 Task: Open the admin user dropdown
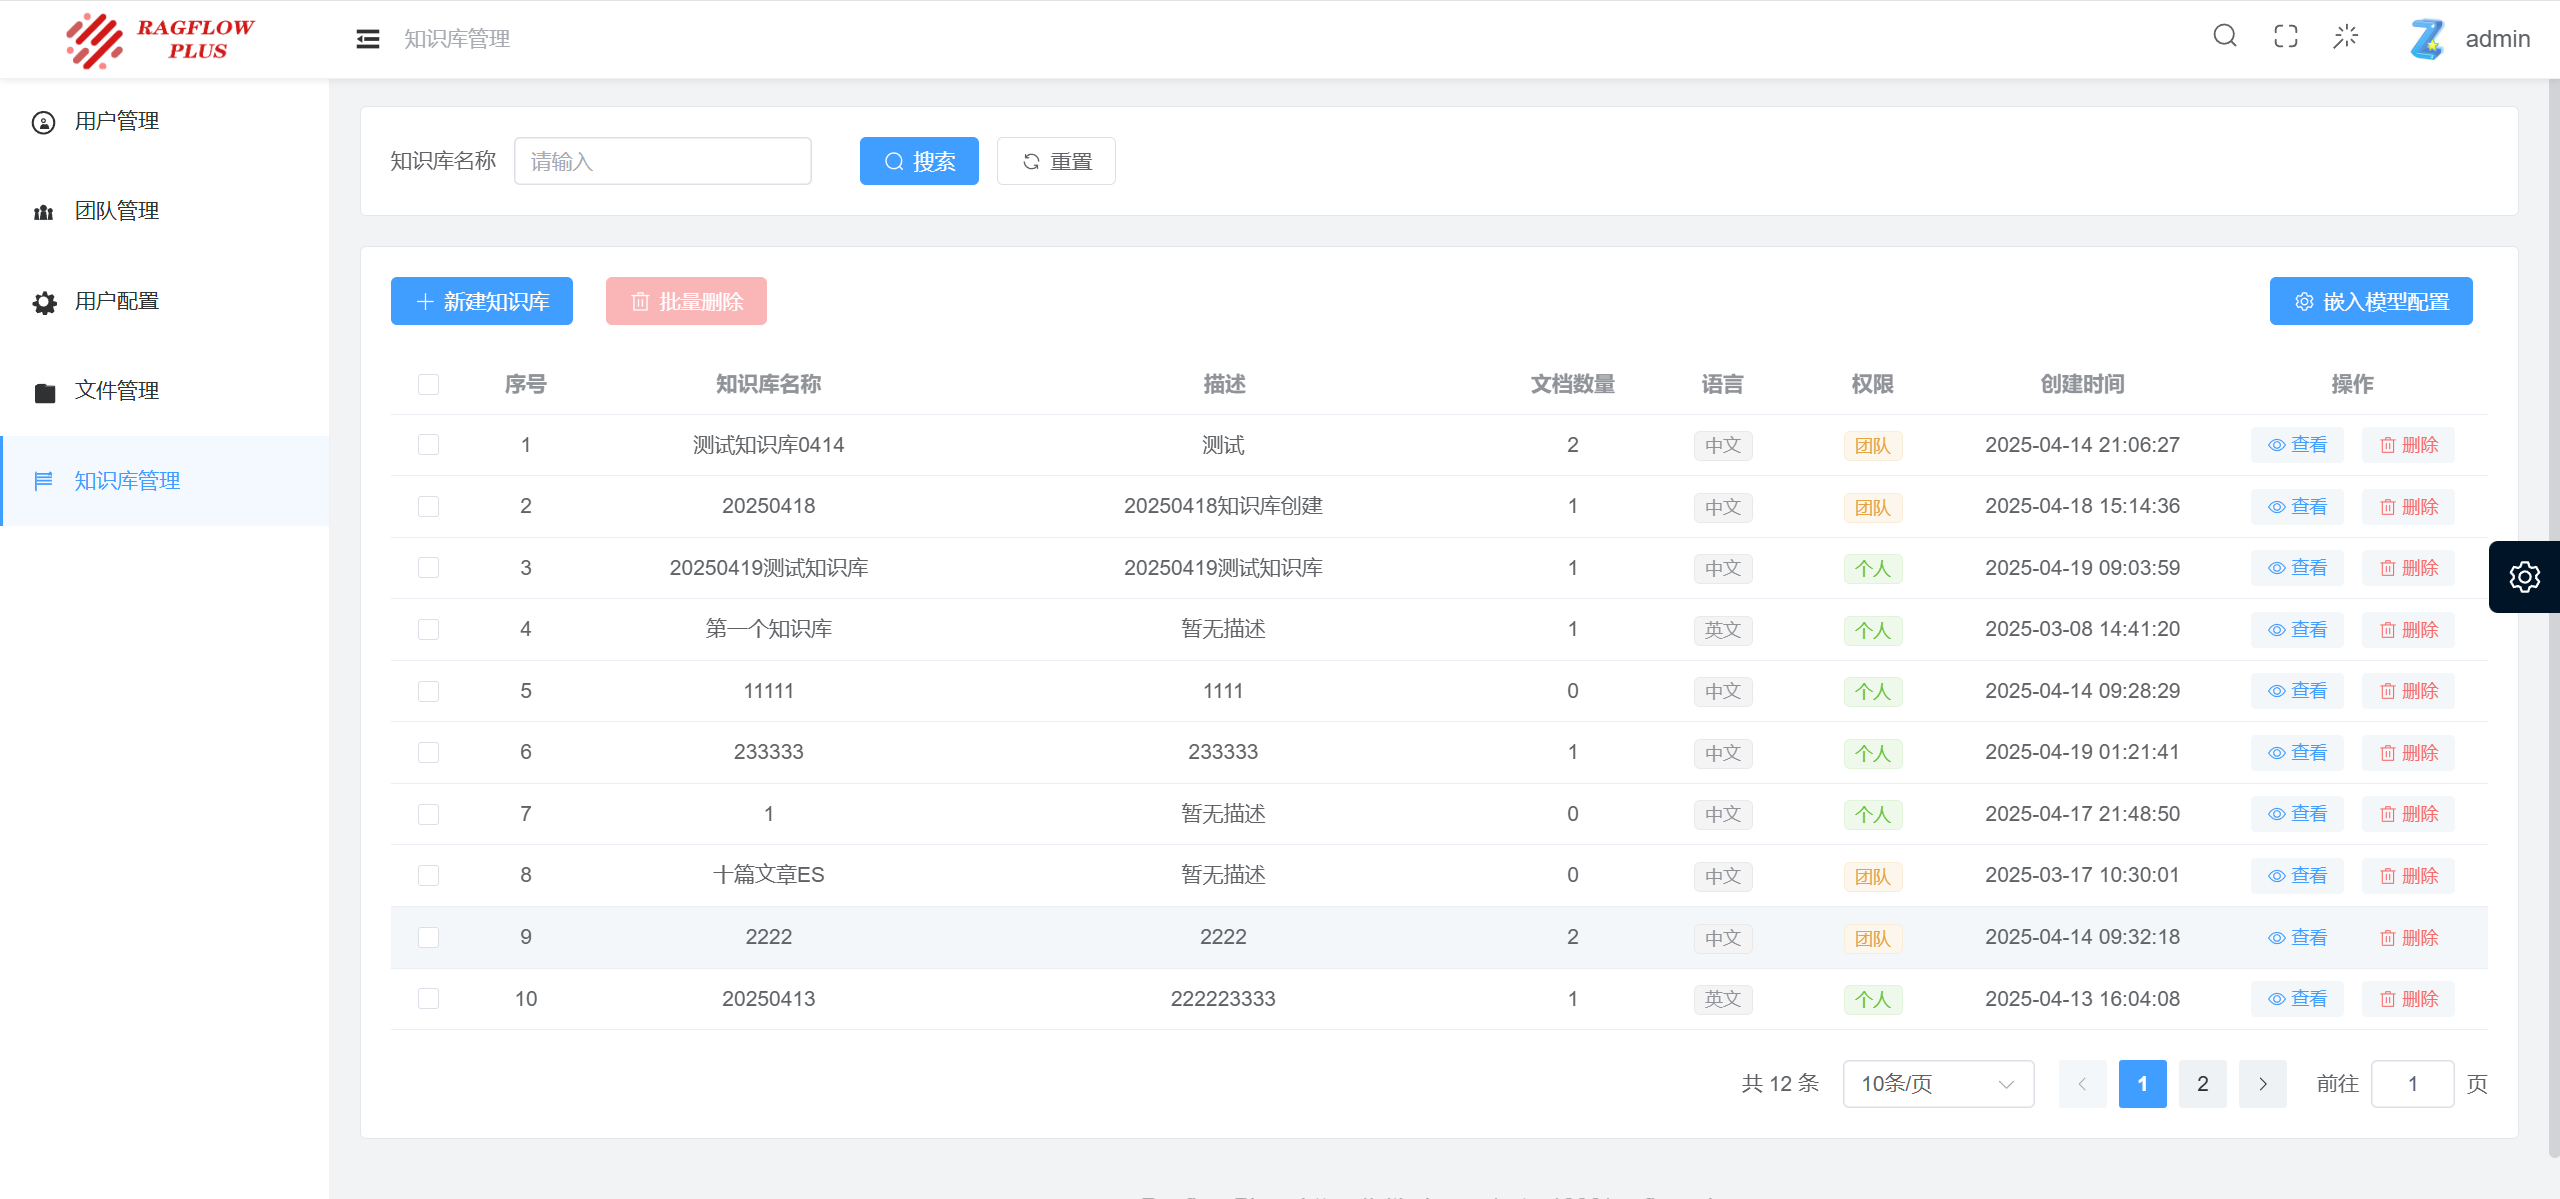pos(2497,39)
